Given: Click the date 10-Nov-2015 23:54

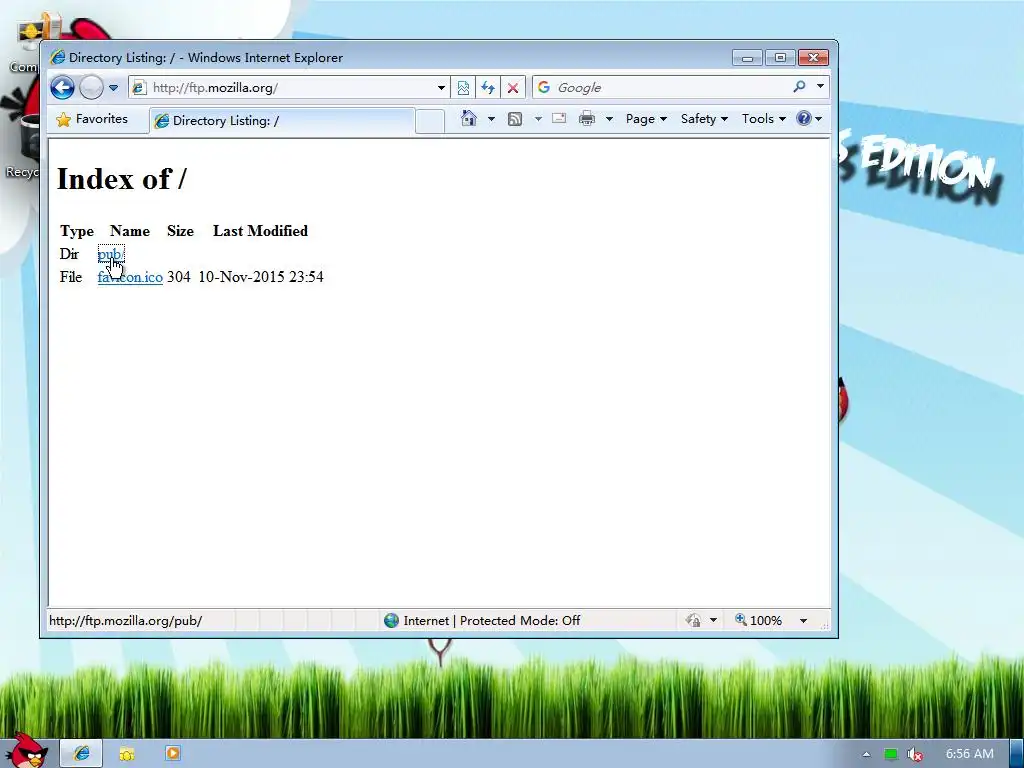Looking at the screenshot, I should pyautogui.click(x=261, y=277).
